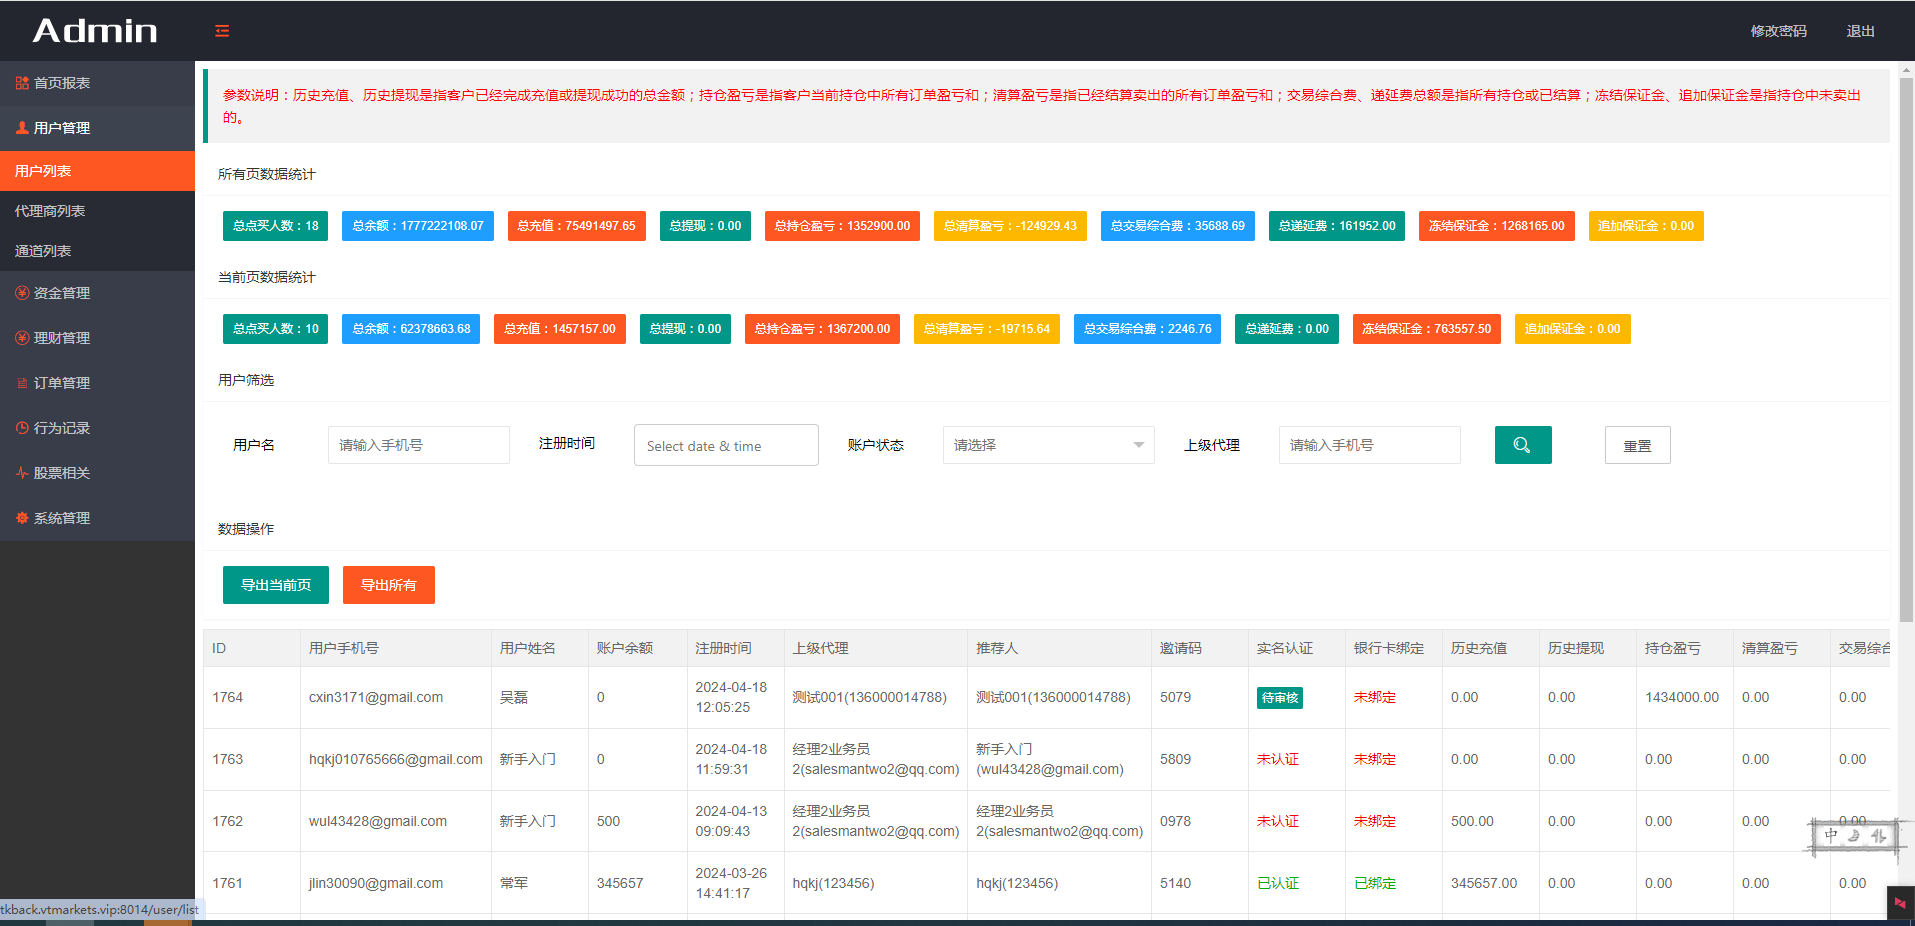This screenshot has height=926, width=1915.
Task: Select 通道列表 in the sidebar
Action: tap(43, 251)
